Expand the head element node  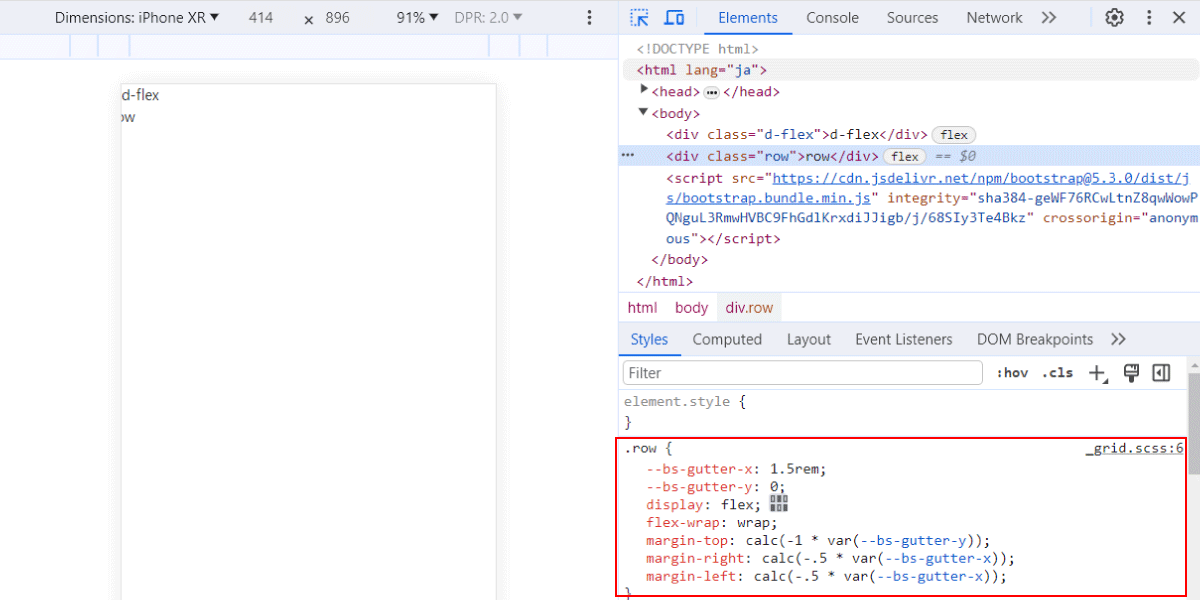click(x=645, y=91)
